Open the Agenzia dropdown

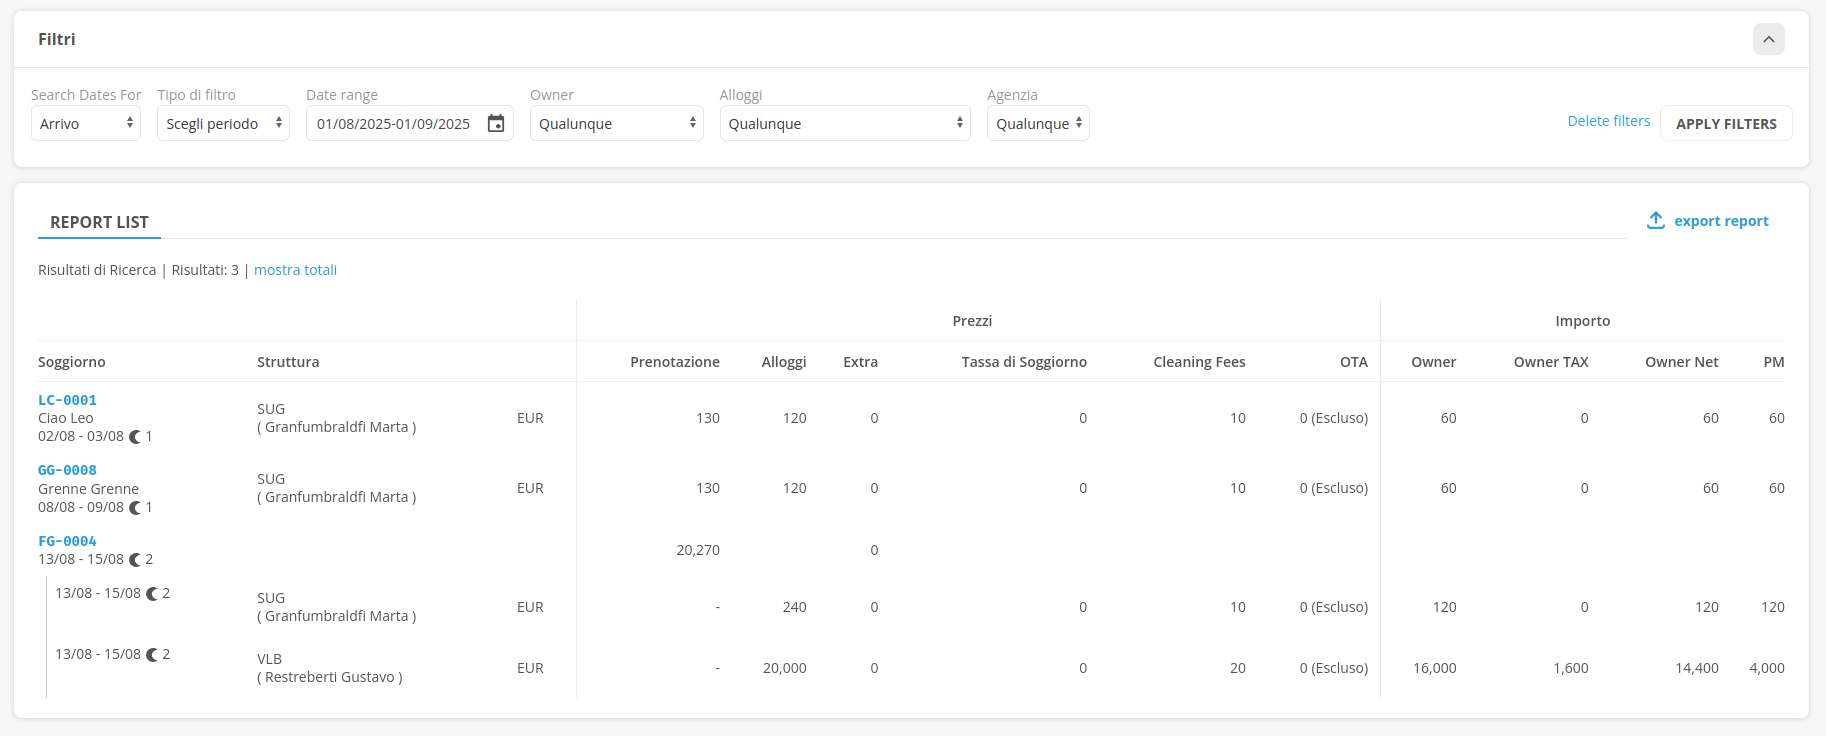1037,124
